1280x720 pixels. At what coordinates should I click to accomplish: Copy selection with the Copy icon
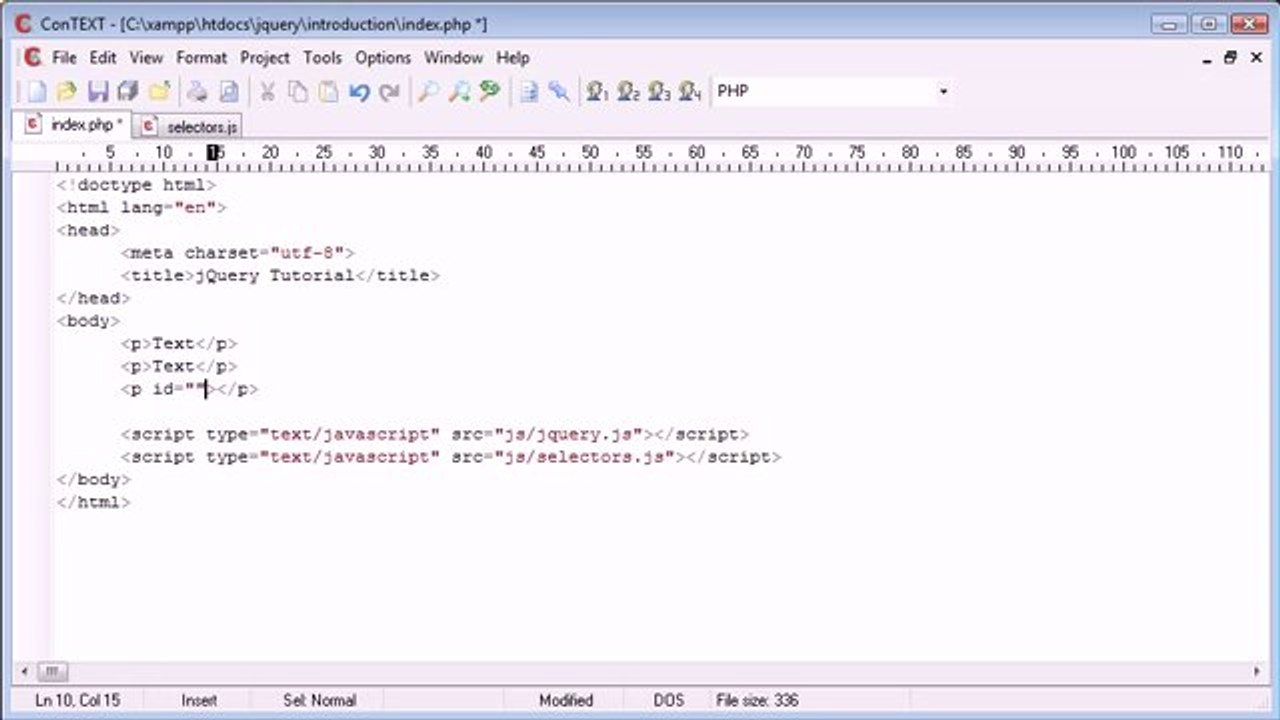pyautogui.click(x=298, y=92)
